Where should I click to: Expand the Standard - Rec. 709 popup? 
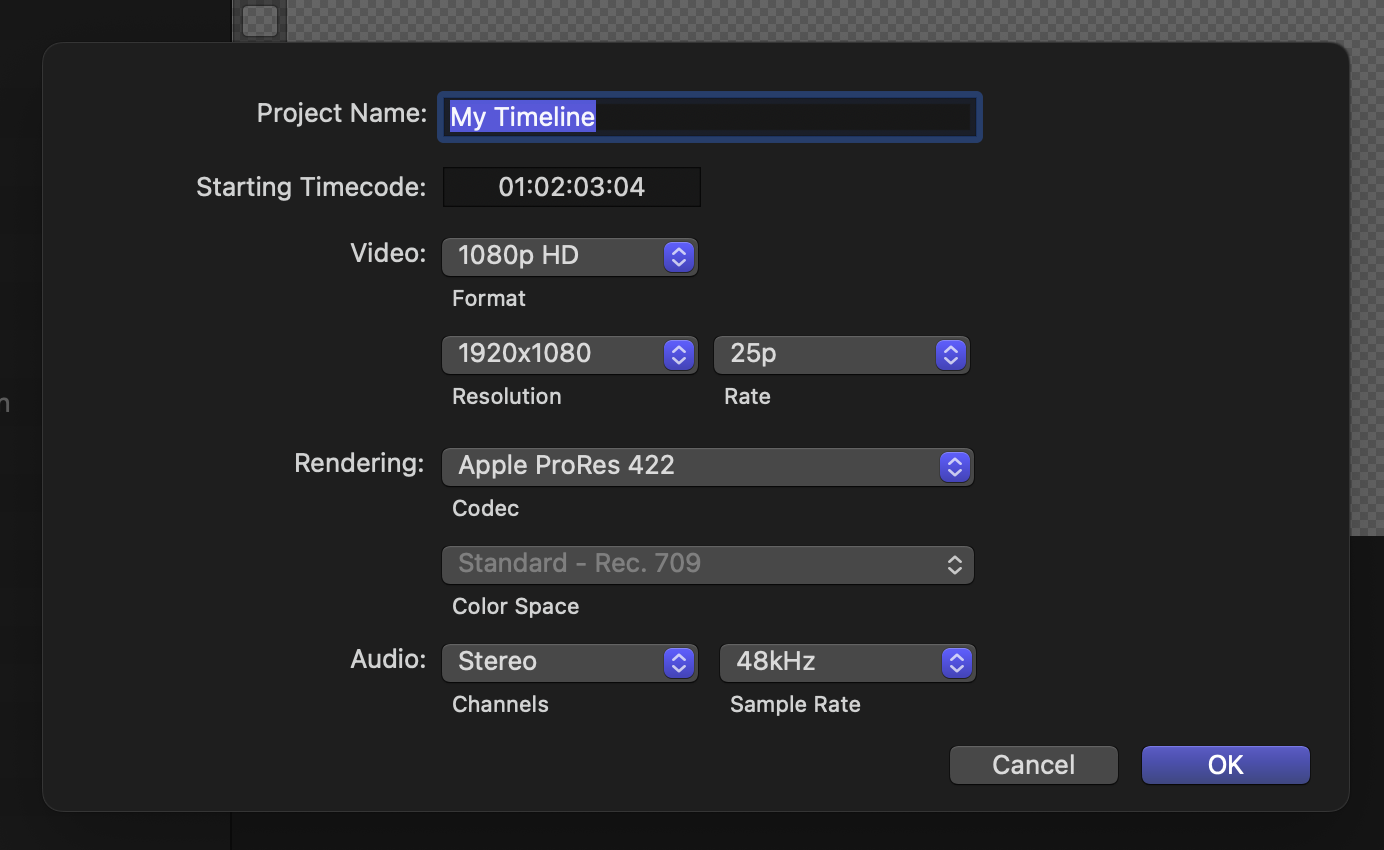[x=706, y=565]
